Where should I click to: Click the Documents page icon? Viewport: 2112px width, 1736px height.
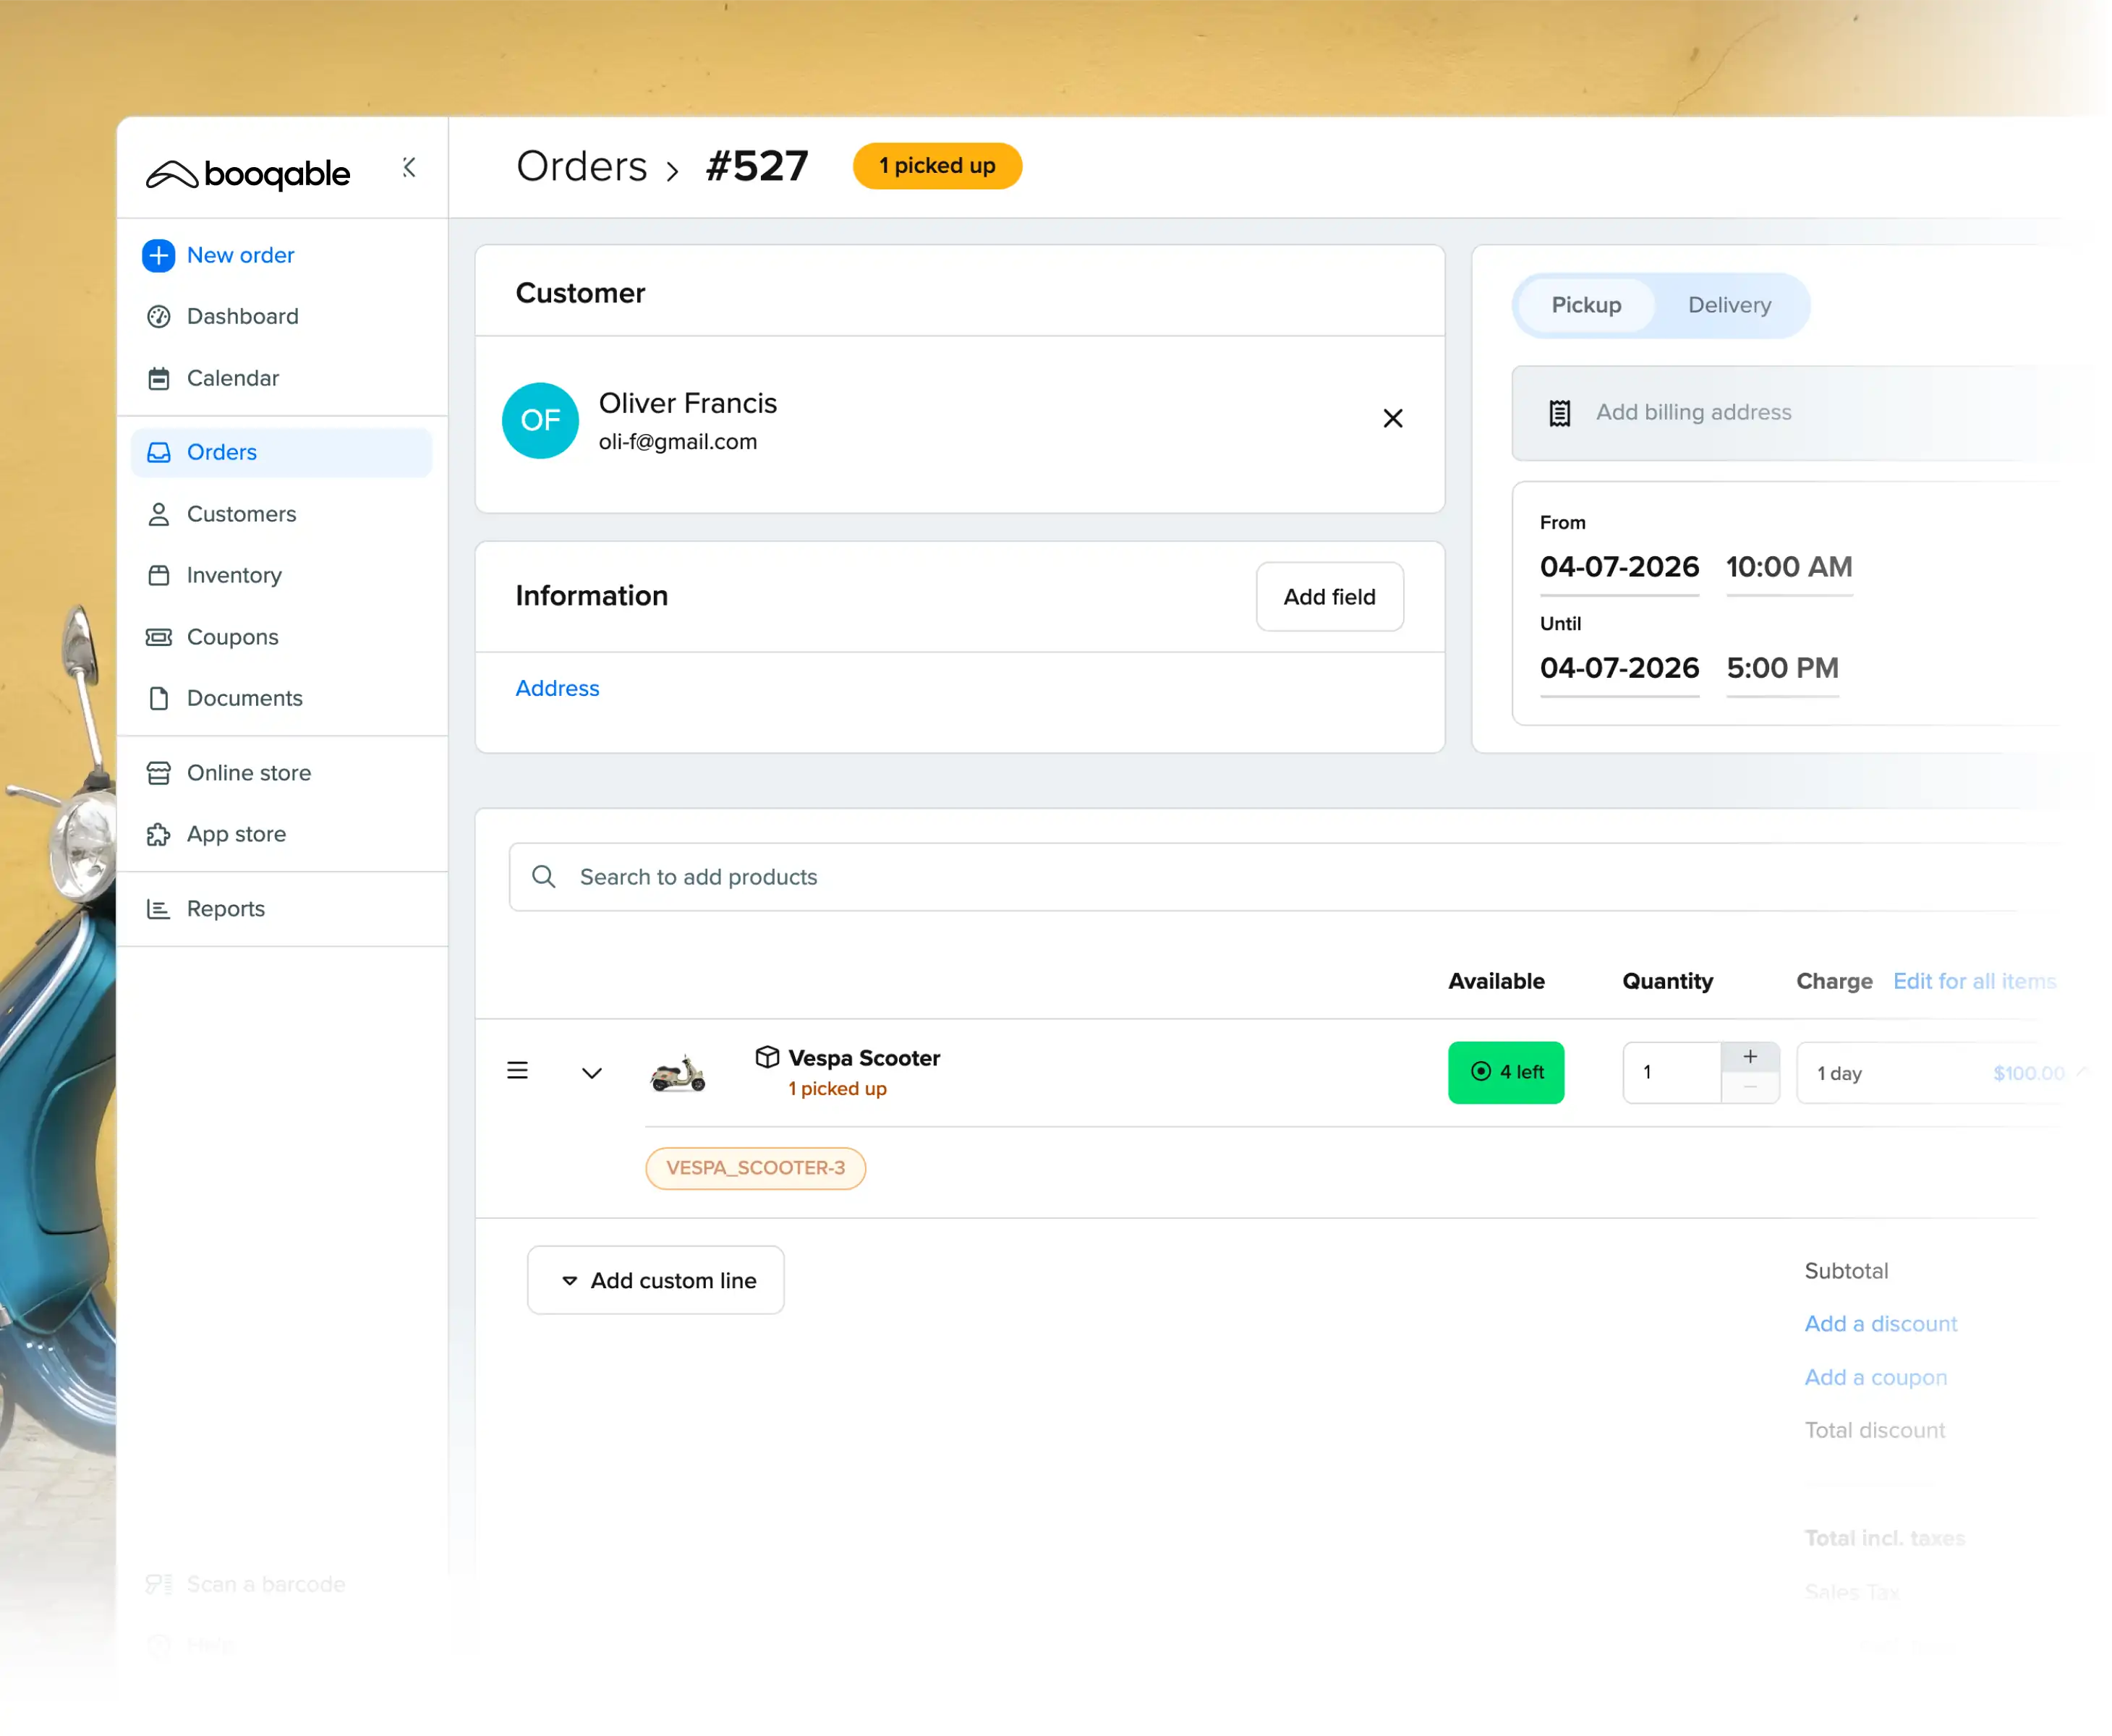(x=158, y=698)
